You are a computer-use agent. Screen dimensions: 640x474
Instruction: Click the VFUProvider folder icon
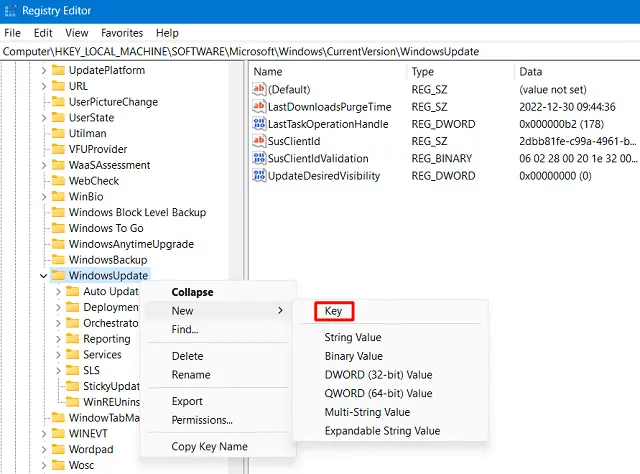[58, 149]
